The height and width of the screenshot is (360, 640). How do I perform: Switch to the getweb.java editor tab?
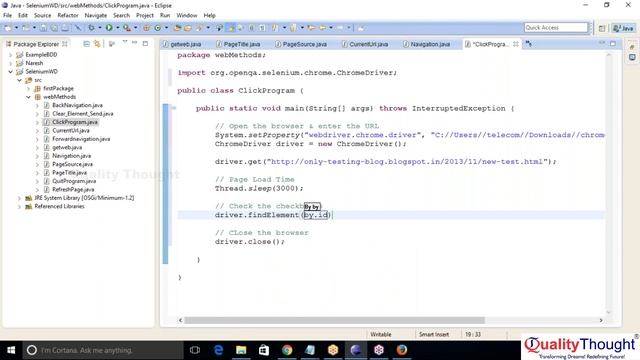point(182,44)
